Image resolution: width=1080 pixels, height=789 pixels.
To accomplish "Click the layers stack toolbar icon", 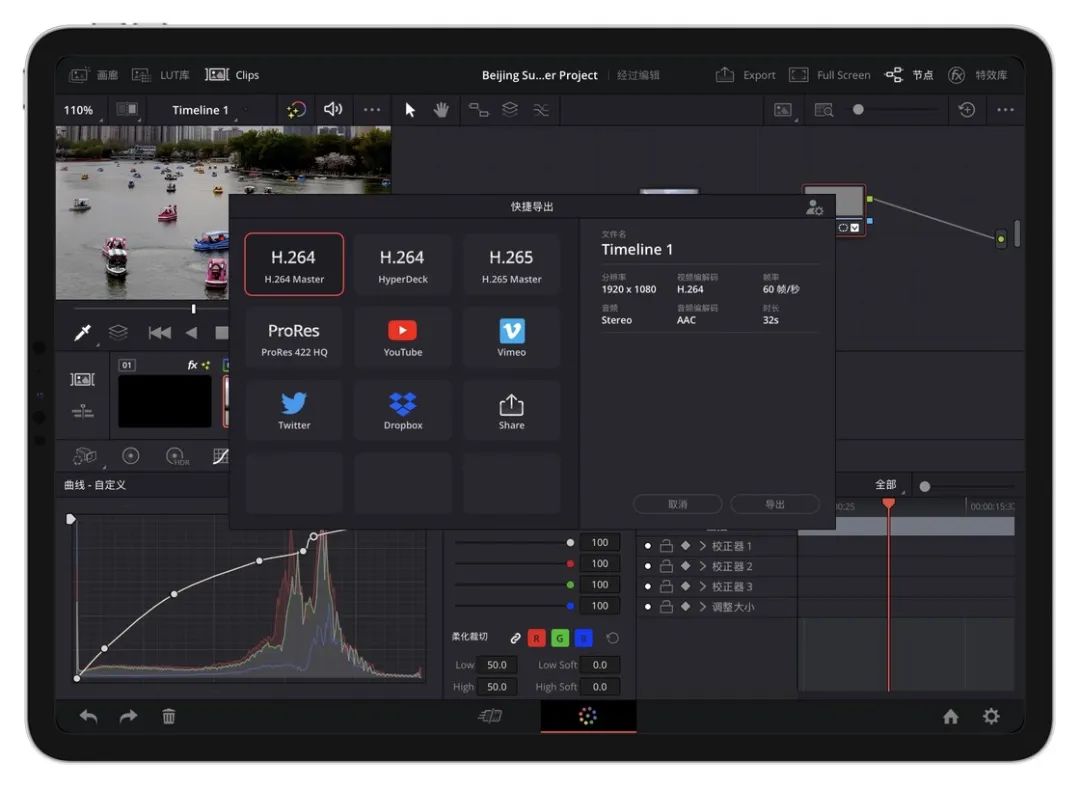I will pyautogui.click(x=510, y=109).
